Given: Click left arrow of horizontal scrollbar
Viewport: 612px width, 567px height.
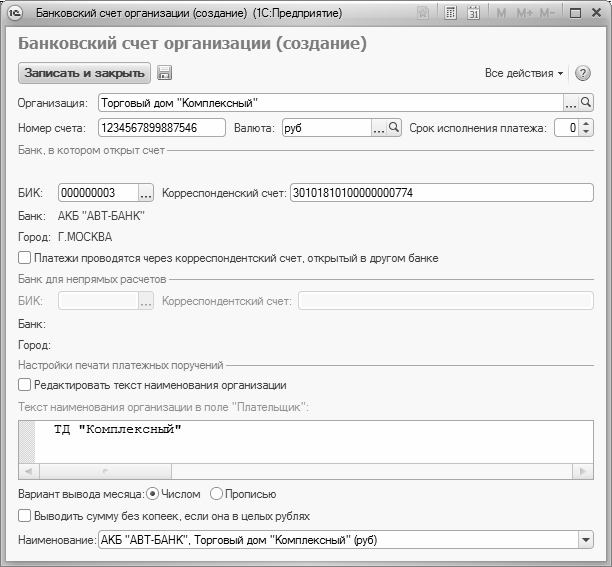Looking at the screenshot, I should (28, 471).
